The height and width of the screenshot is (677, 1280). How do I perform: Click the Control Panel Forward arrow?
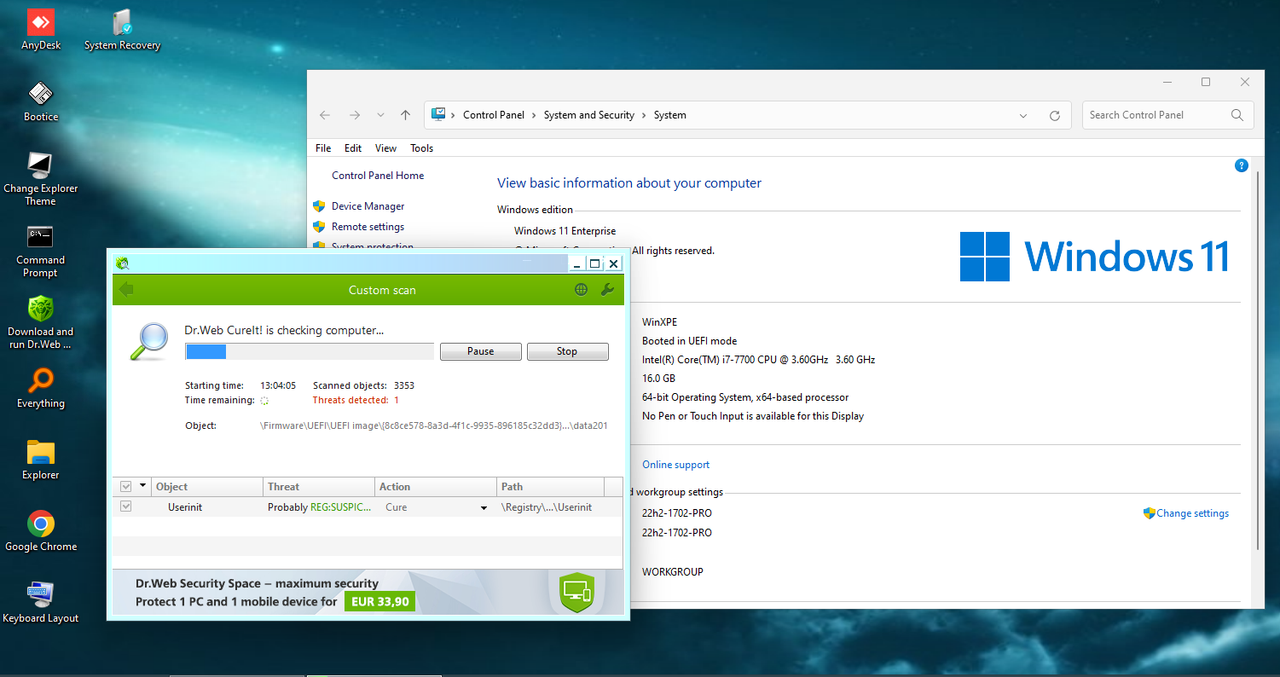[x=354, y=115]
